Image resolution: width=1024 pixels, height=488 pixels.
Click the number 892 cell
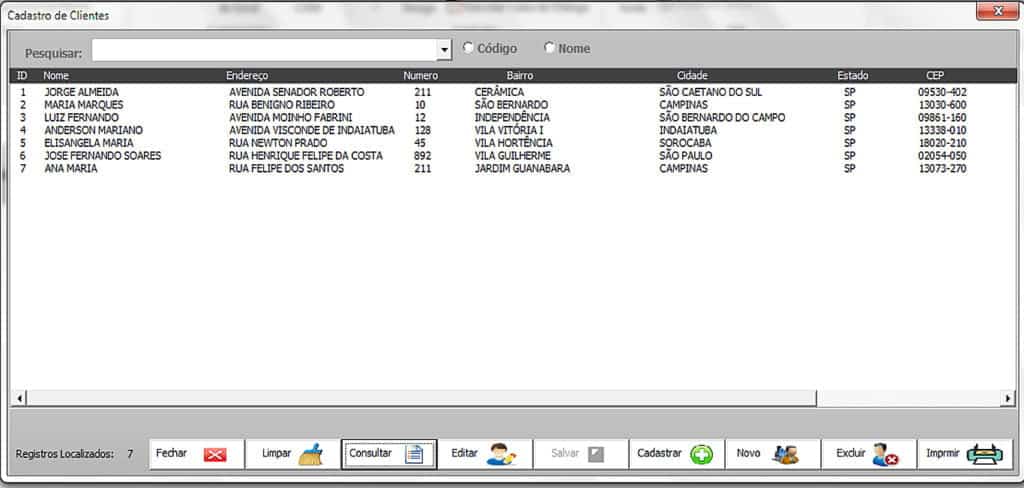[x=423, y=156]
